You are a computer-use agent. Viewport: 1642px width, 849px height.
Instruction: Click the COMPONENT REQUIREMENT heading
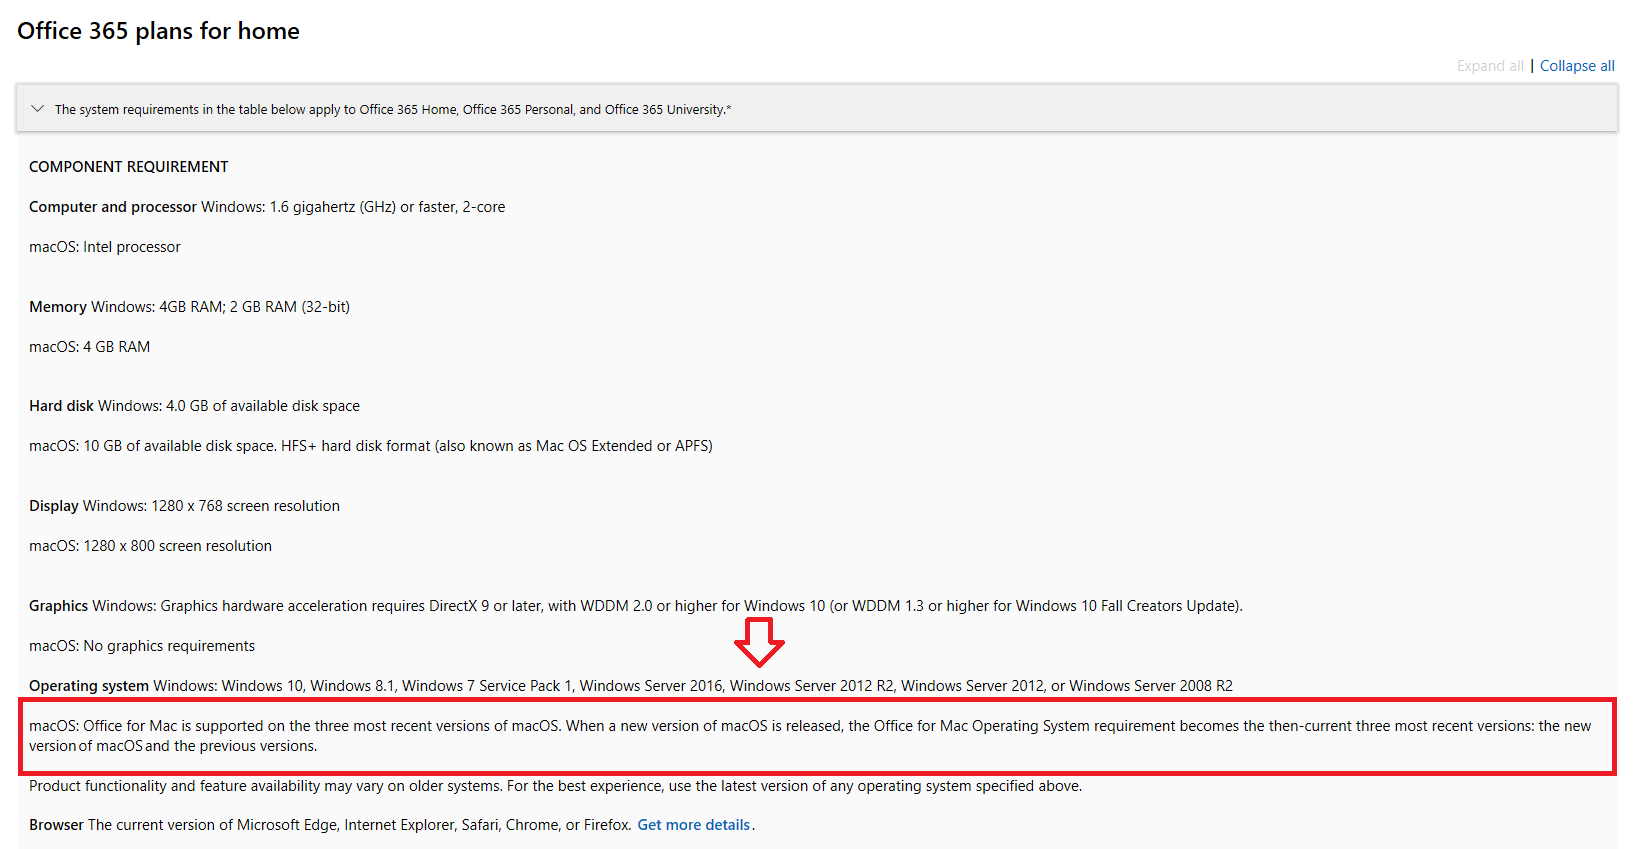pyautogui.click(x=129, y=167)
